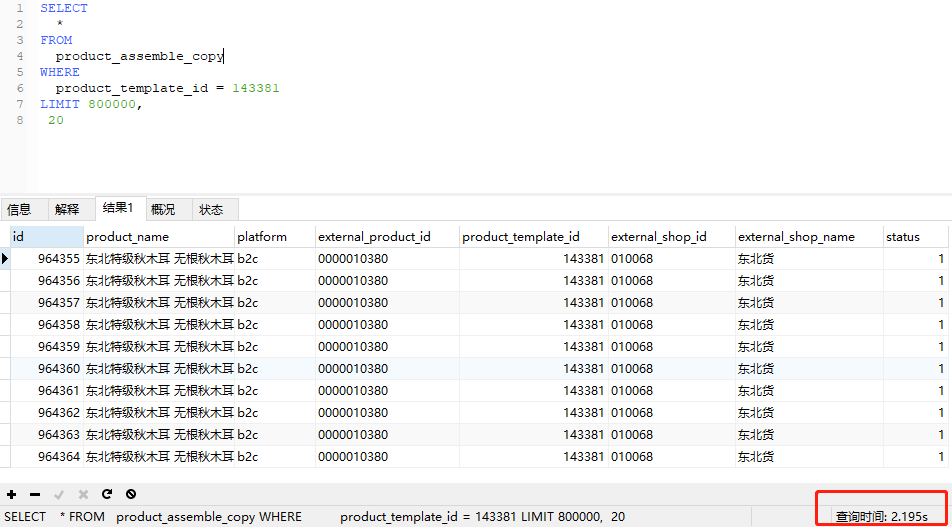Viewport: 952px width, 527px height.
Task: Select the current row indicator arrow
Action: click(5, 259)
